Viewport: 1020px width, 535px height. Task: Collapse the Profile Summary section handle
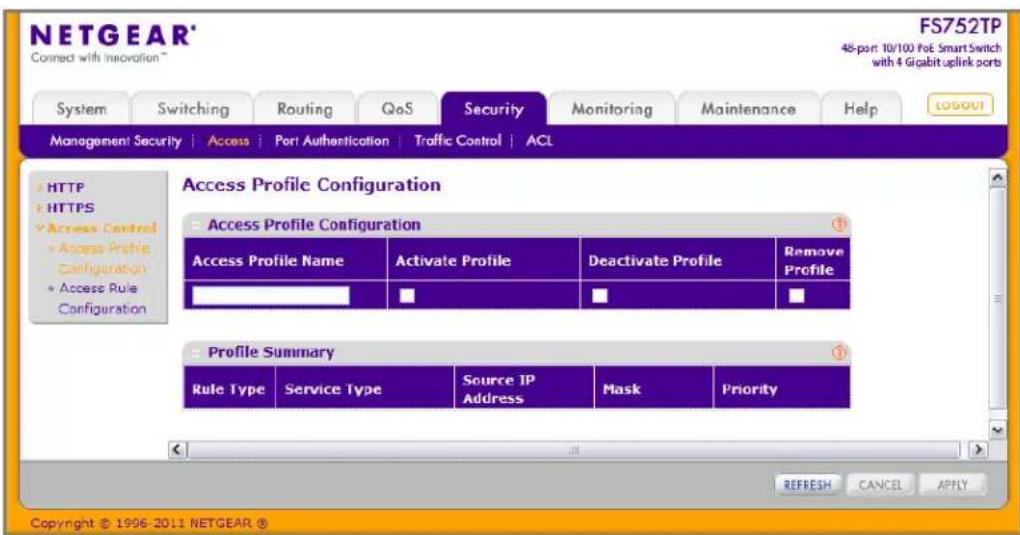[x=195, y=353]
